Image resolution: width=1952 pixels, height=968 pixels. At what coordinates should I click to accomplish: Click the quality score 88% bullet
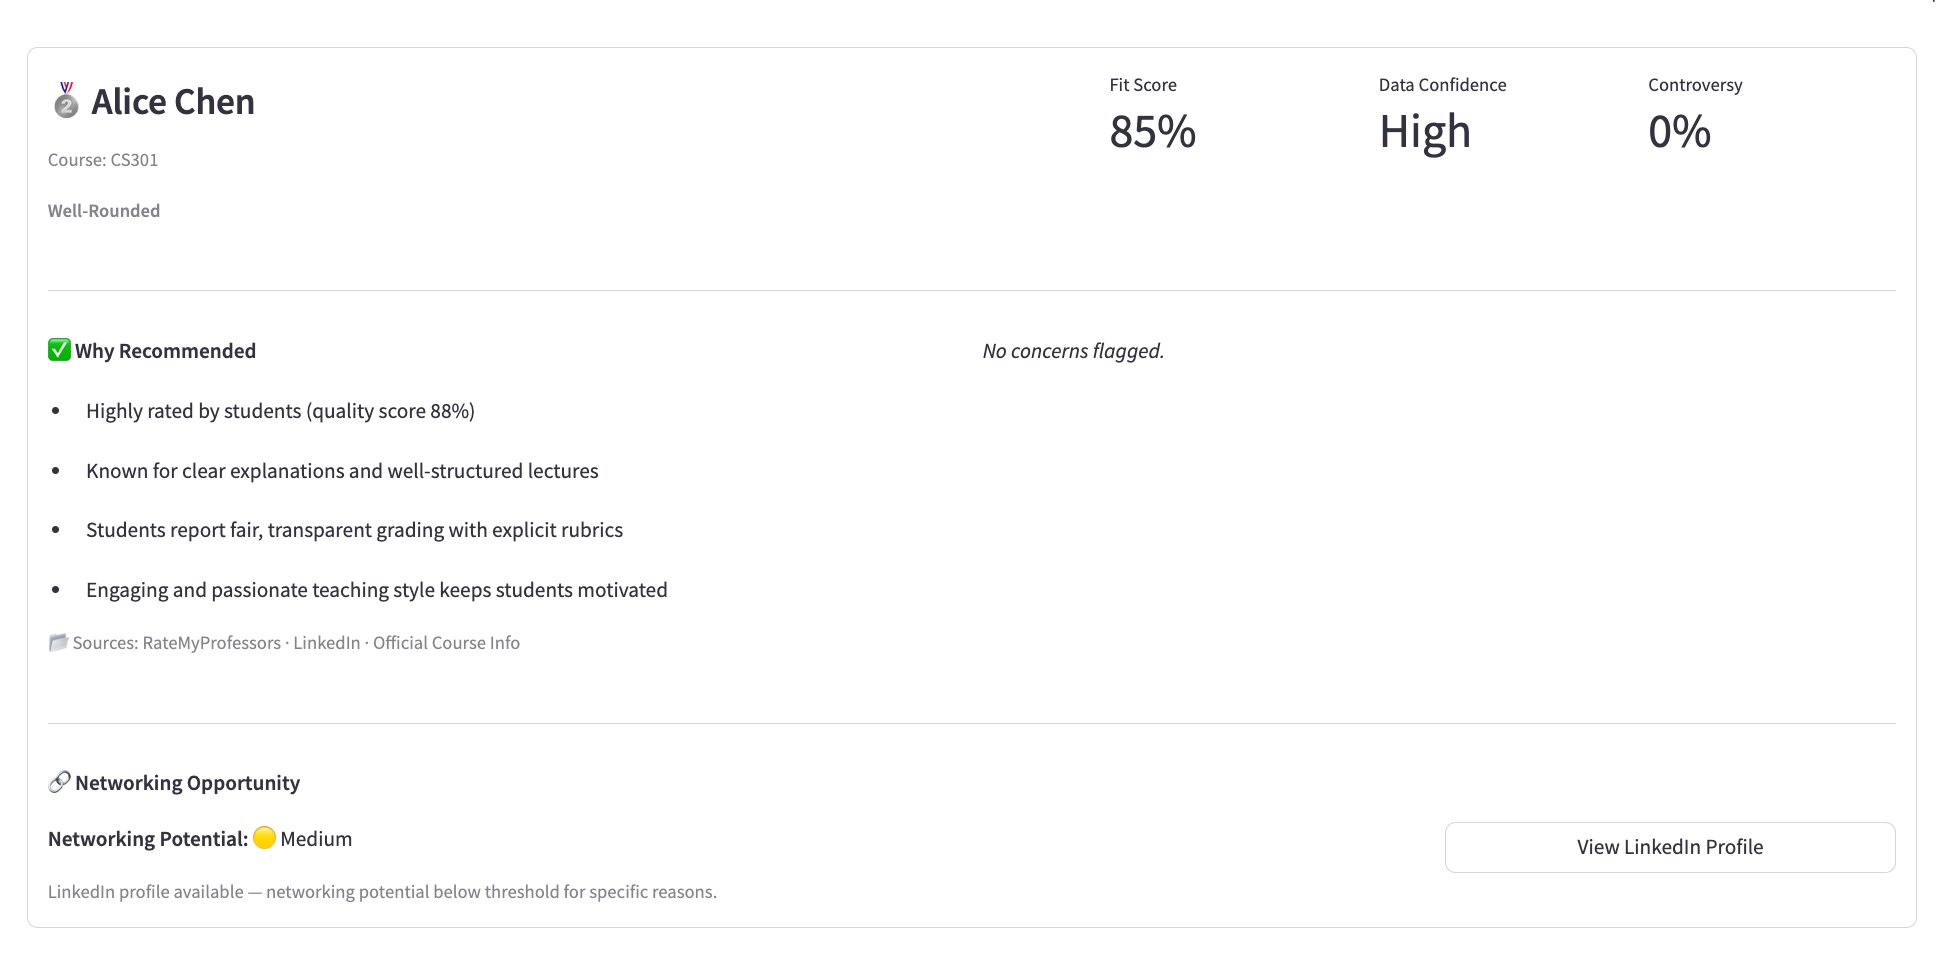coord(280,411)
